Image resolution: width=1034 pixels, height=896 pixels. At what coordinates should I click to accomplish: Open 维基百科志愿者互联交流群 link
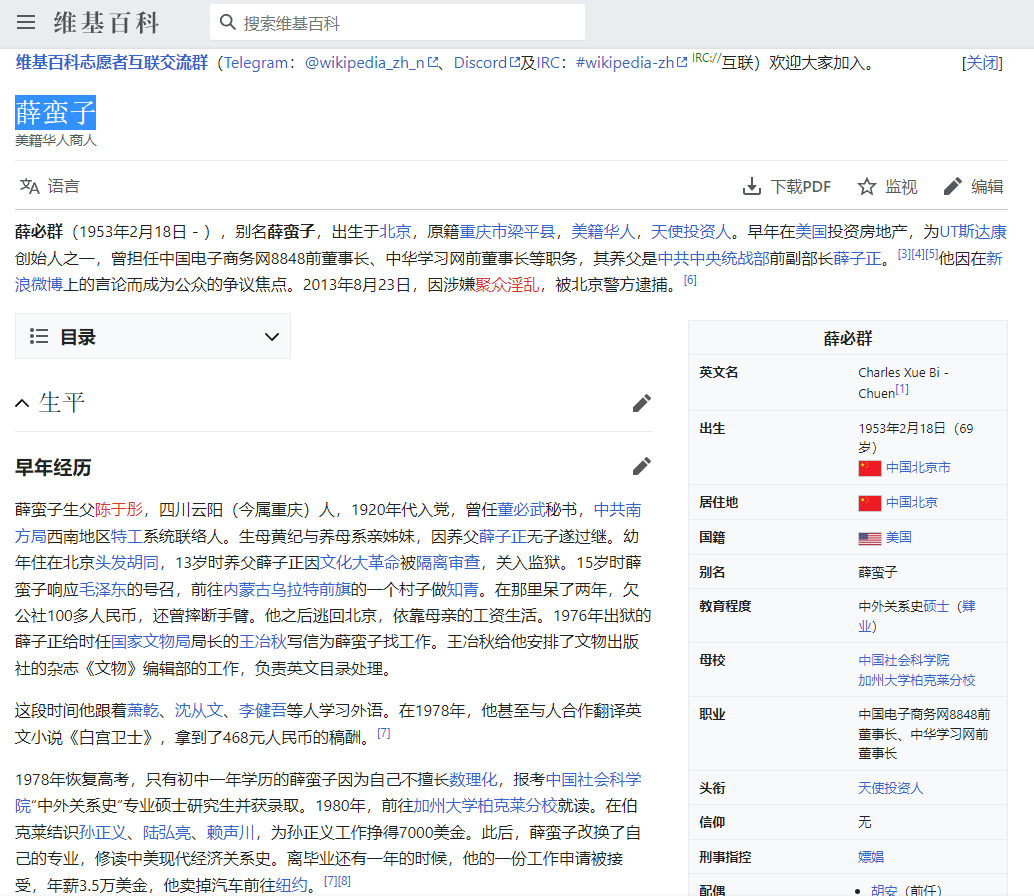point(111,63)
